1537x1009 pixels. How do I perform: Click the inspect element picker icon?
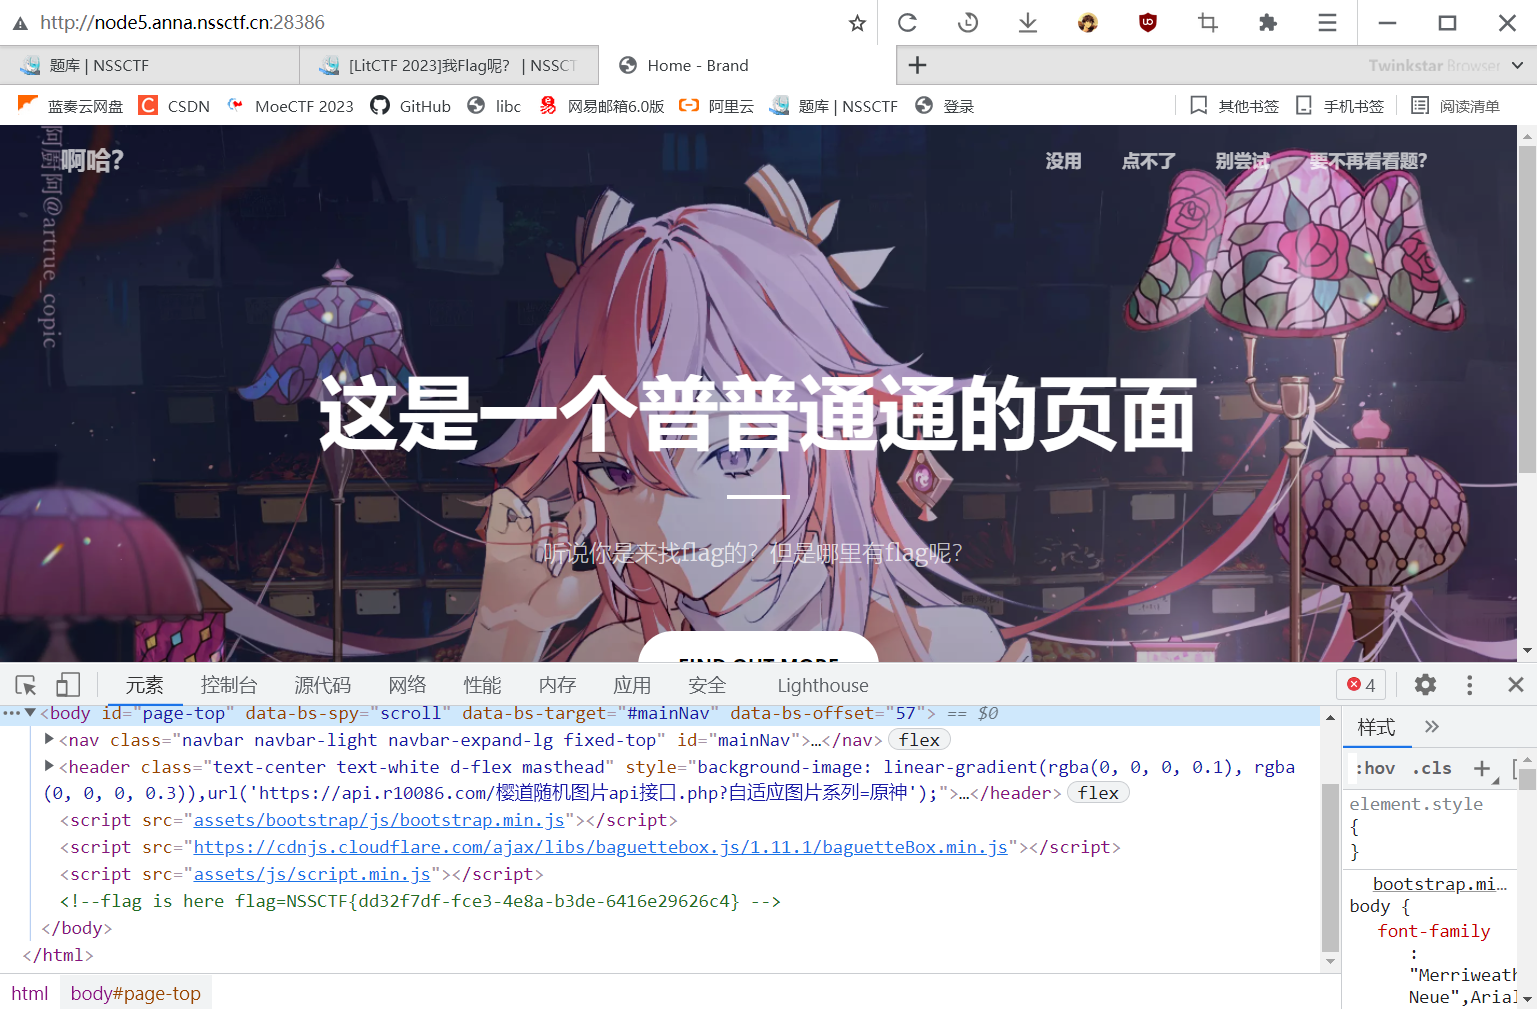[26, 685]
